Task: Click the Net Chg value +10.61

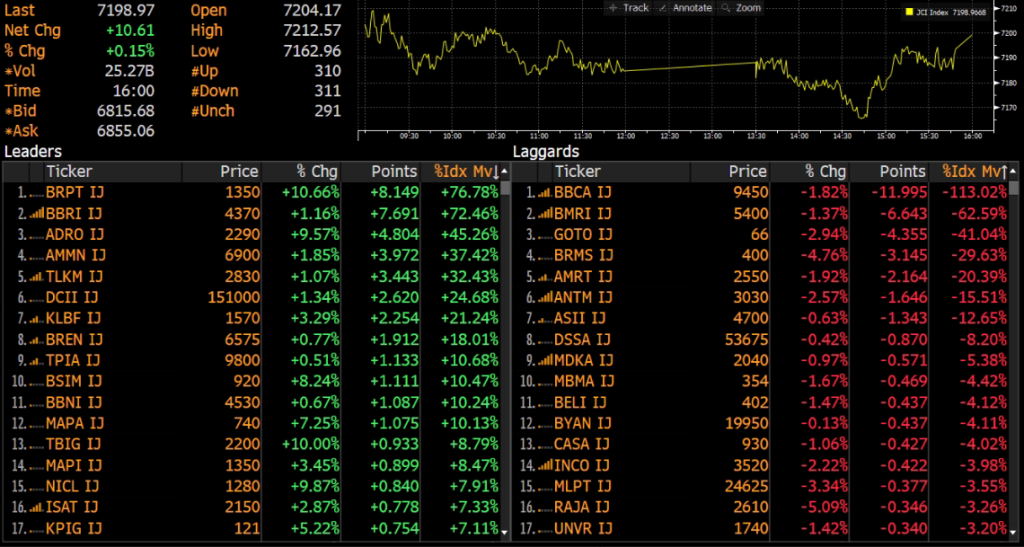Action: coord(131,31)
